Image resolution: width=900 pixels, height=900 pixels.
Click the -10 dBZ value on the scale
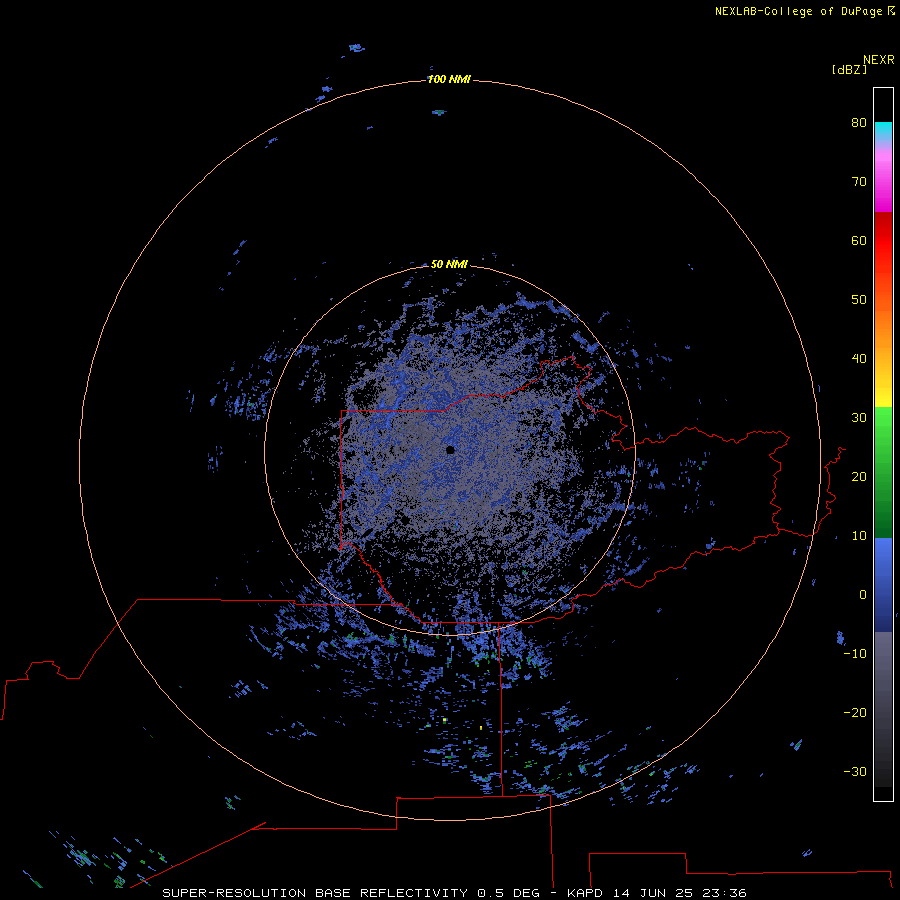tap(855, 653)
